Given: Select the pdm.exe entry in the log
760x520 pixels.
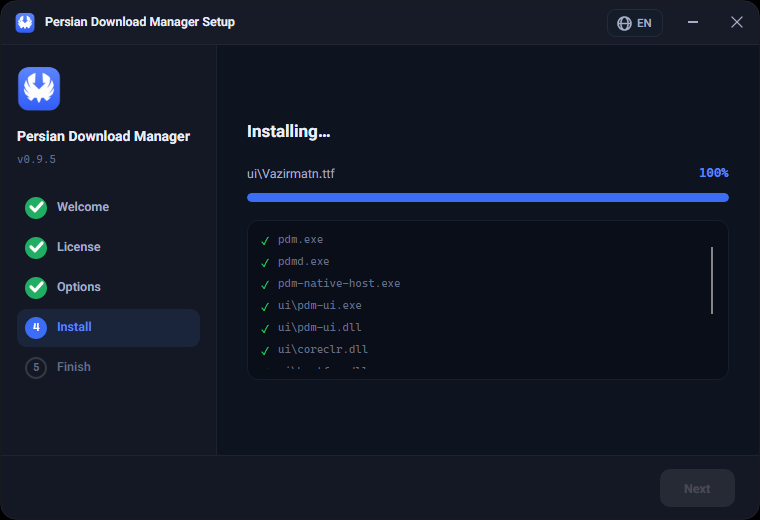Looking at the screenshot, I should [301, 239].
